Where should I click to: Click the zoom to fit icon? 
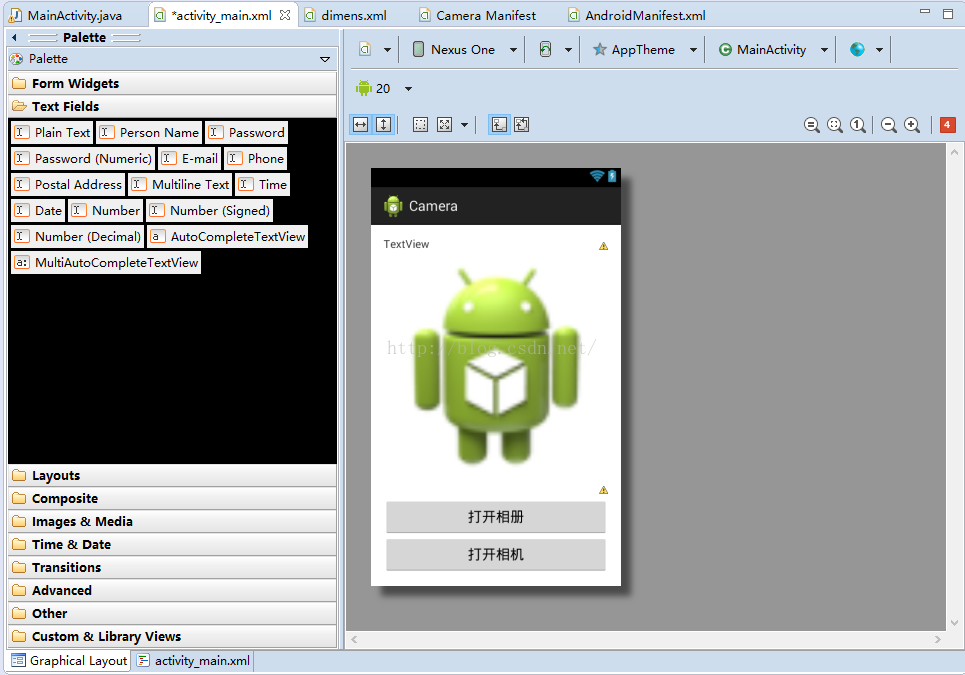click(x=835, y=125)
